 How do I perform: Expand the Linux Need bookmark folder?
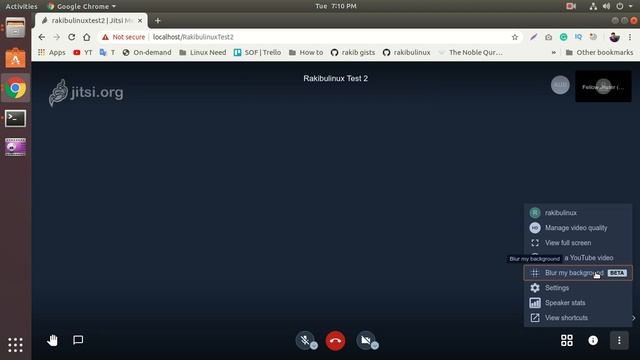click(202, 52)
